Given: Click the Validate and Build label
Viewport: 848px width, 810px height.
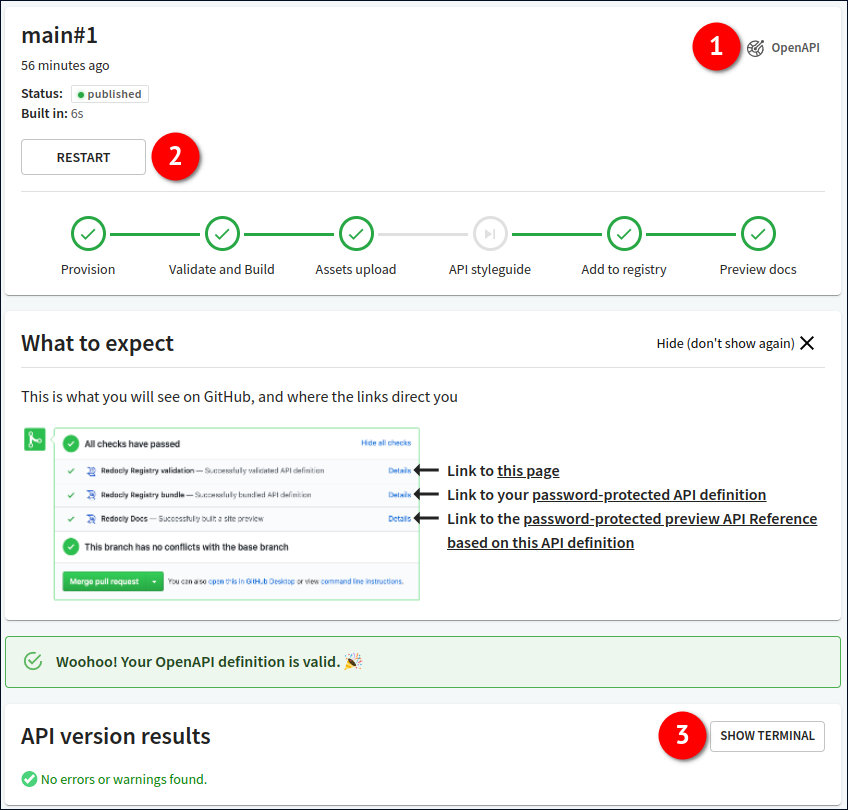Looking at the screenshot, I should pos(222,269).
